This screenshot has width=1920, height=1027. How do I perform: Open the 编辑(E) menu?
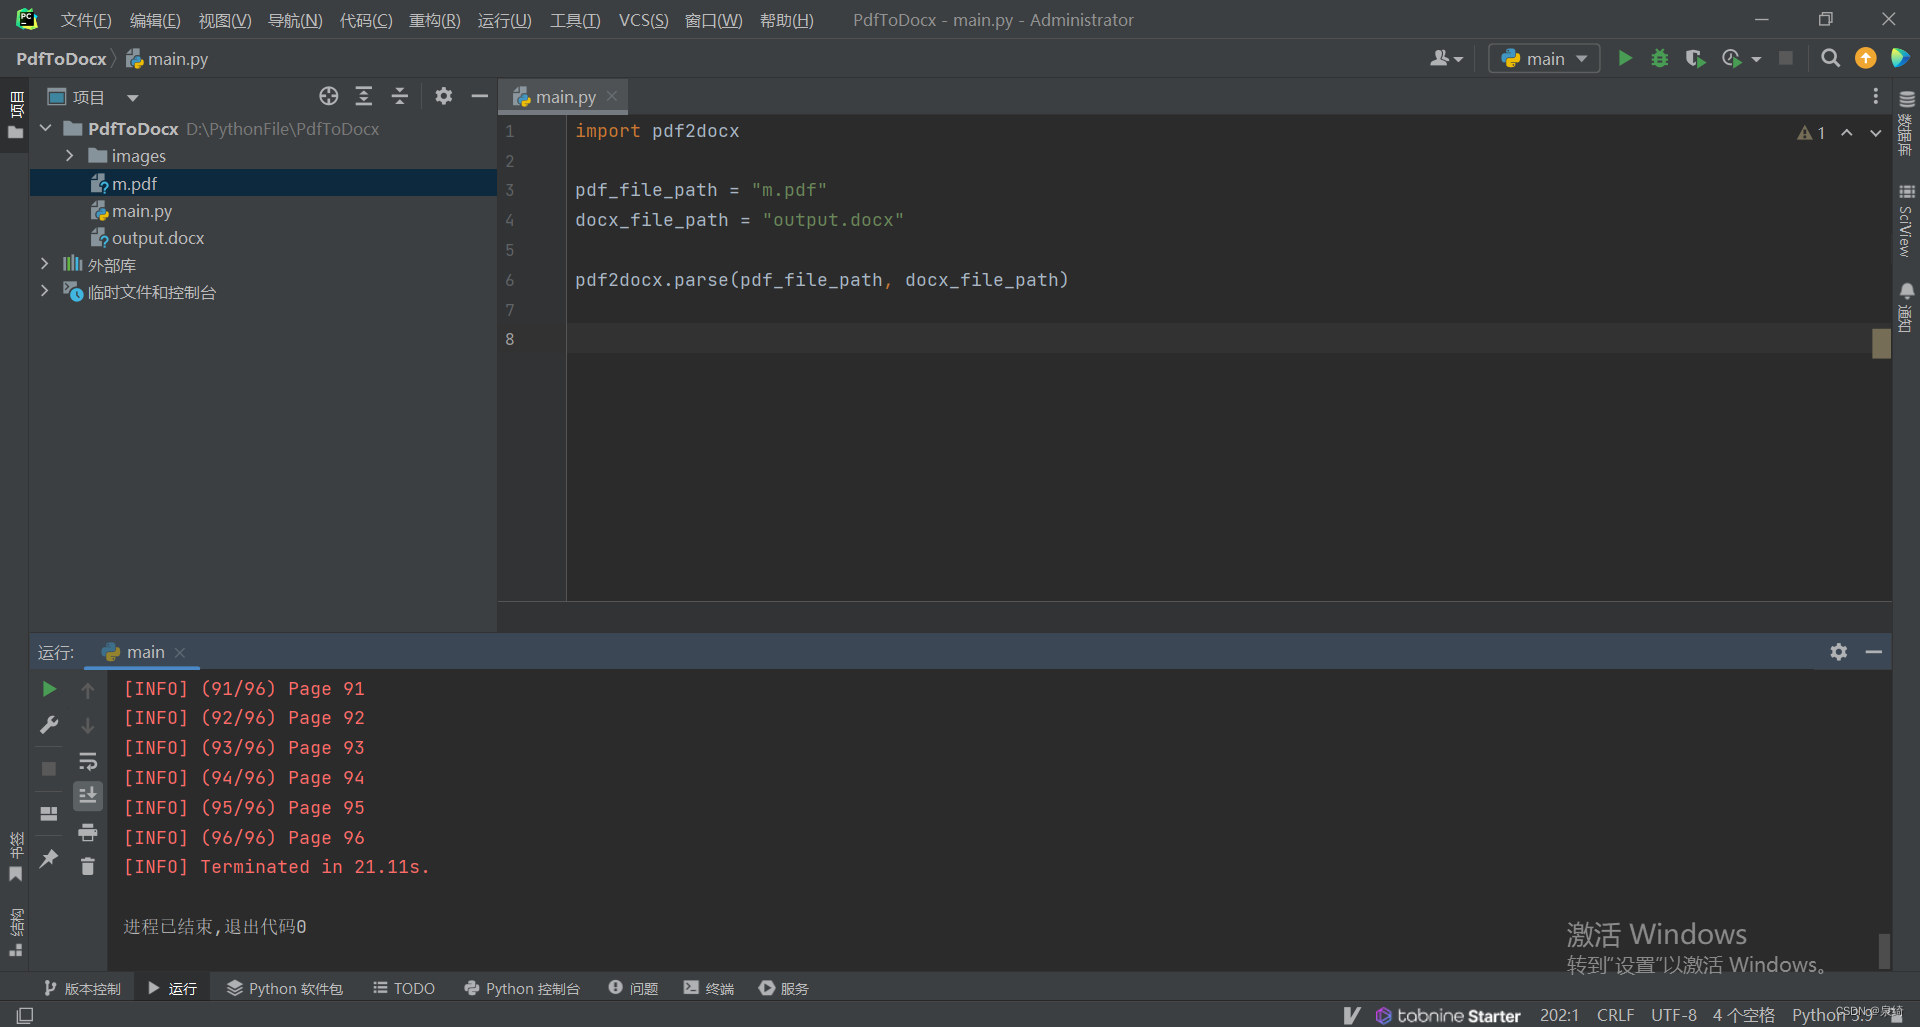[x=155, y=20]
